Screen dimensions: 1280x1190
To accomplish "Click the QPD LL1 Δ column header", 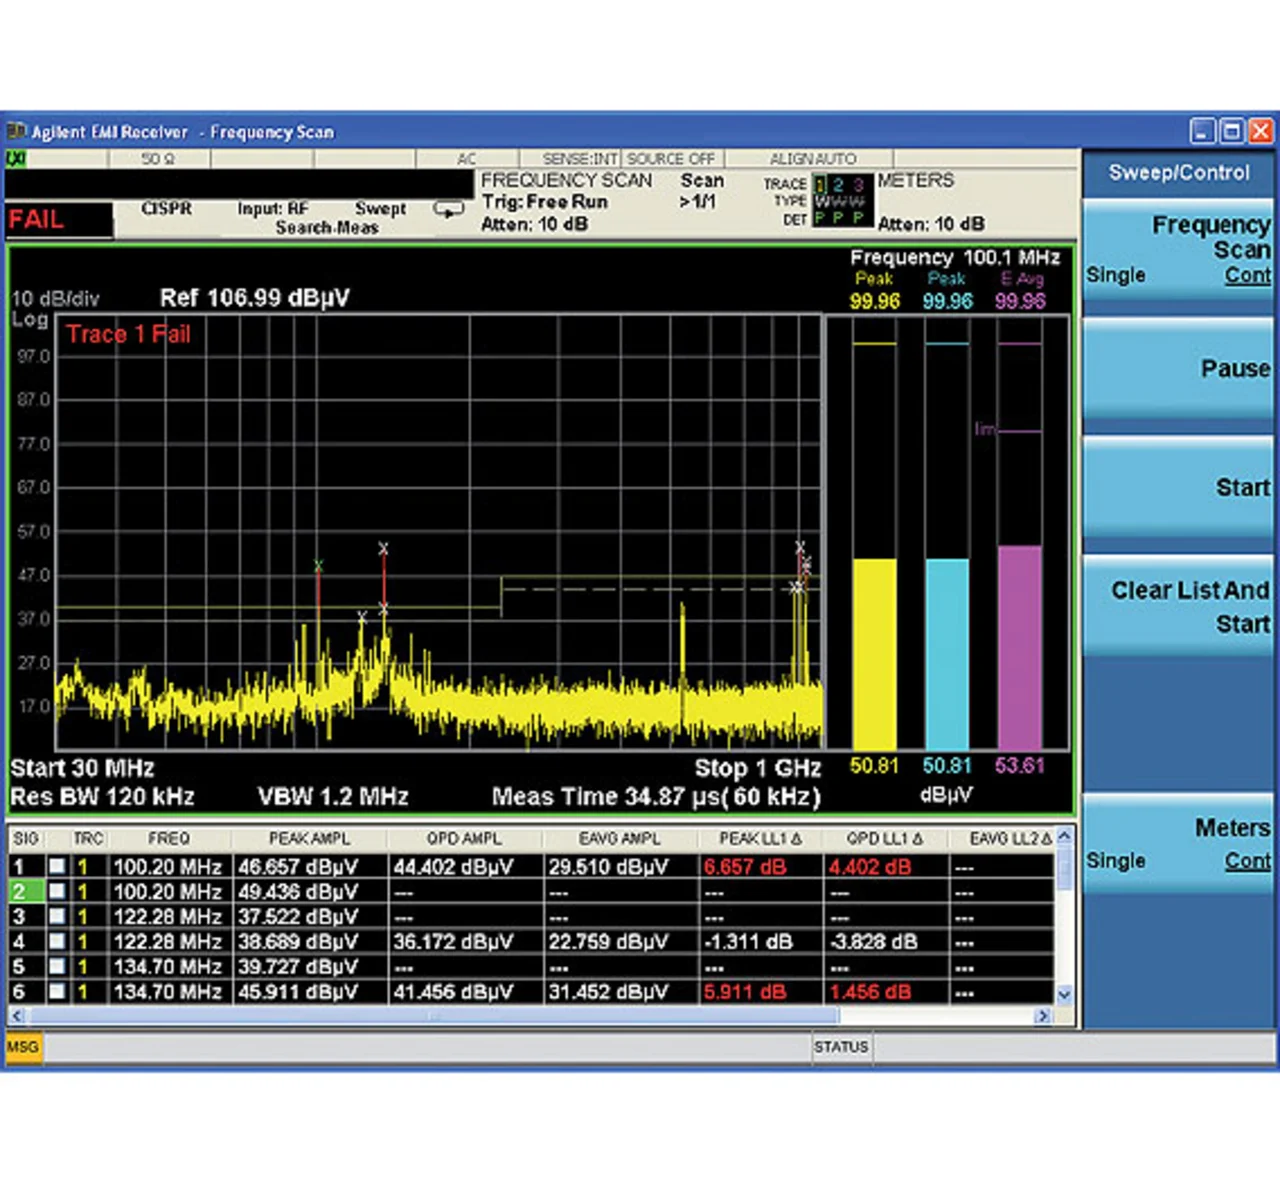I will point(885,838).
